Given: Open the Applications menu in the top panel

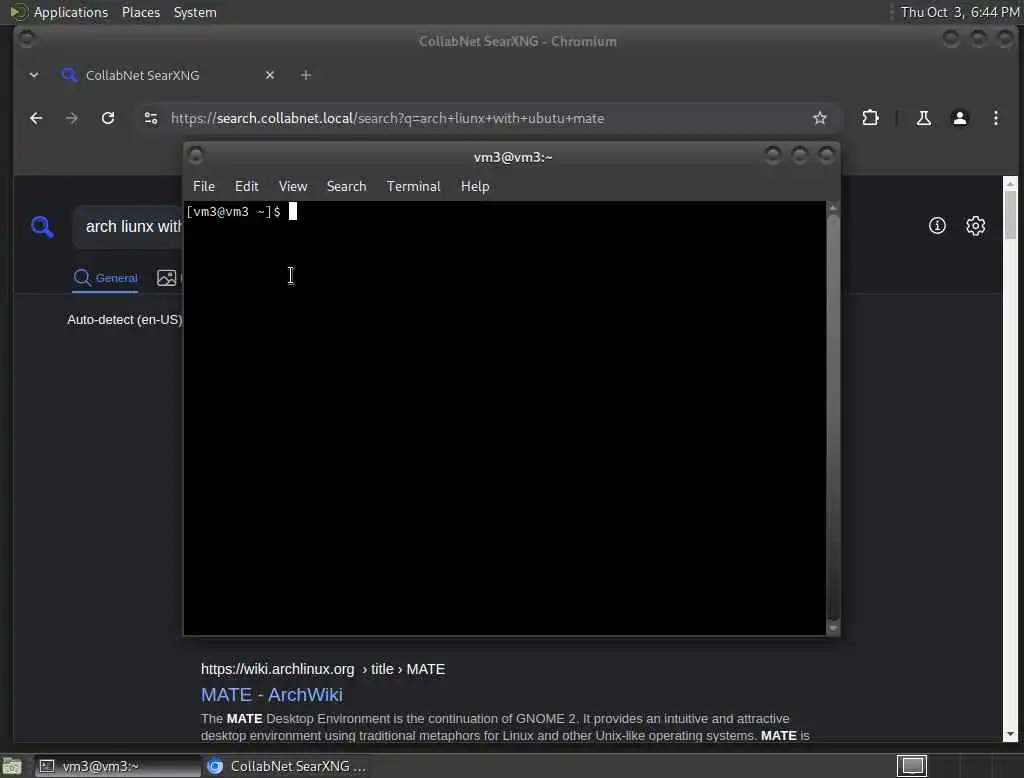Looking at the screenshot, I should [71, 12].
